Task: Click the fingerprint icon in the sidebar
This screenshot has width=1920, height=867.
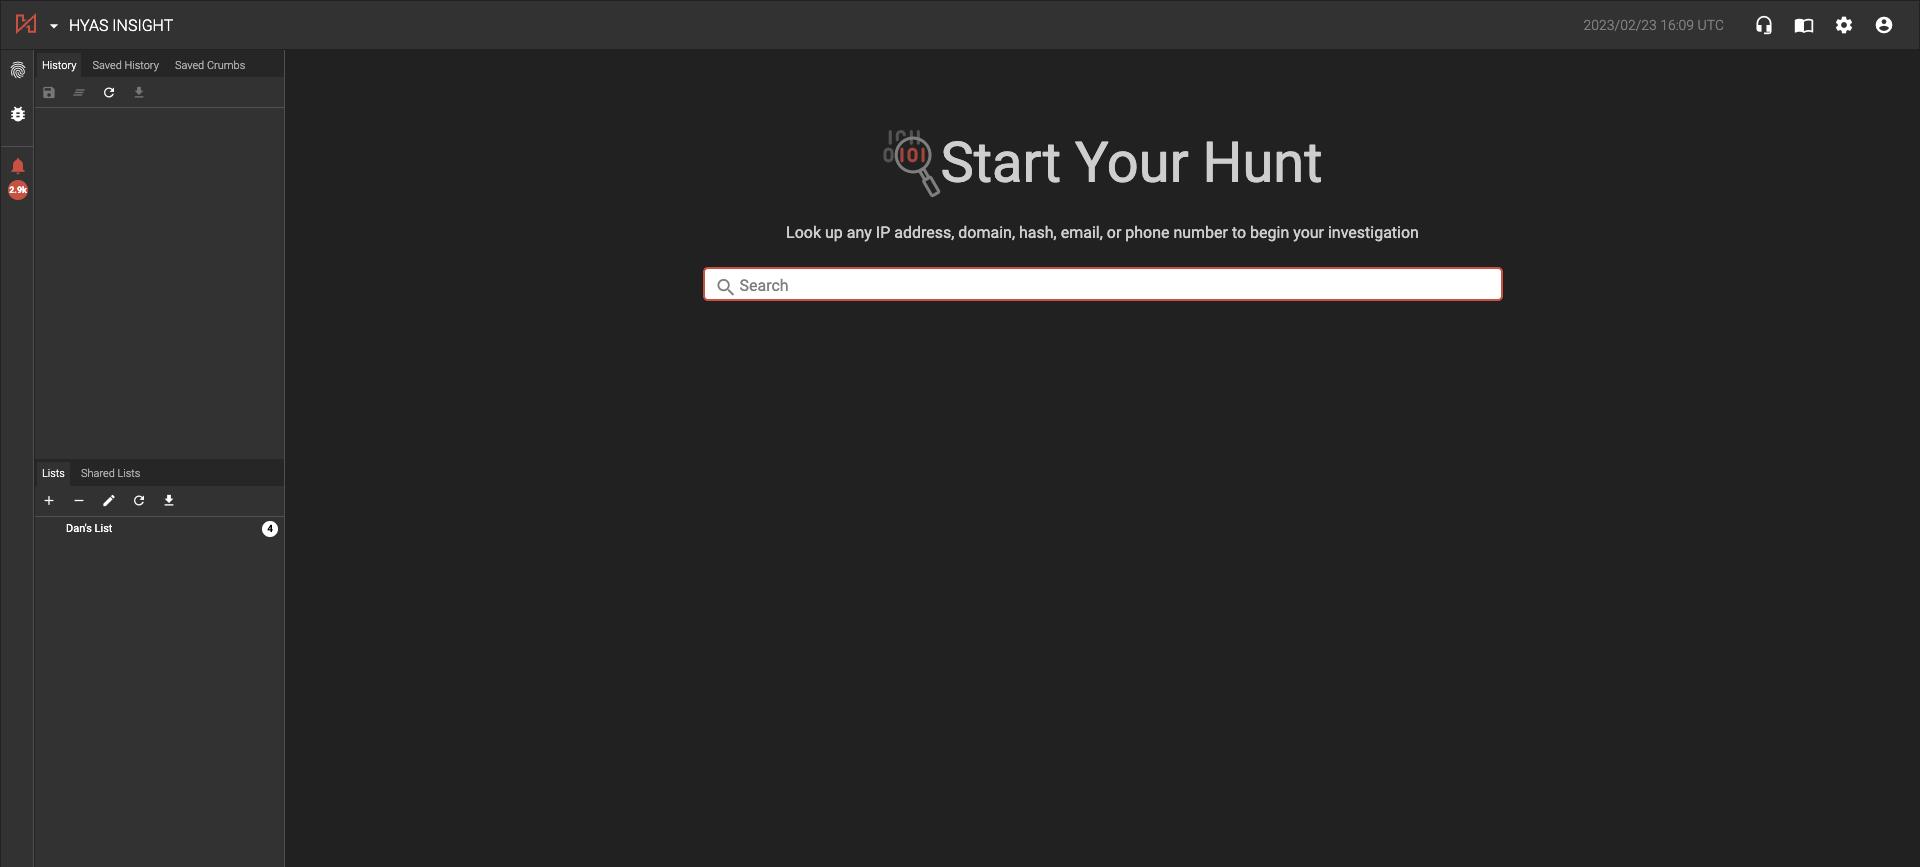Action: (x=18, y=70)
